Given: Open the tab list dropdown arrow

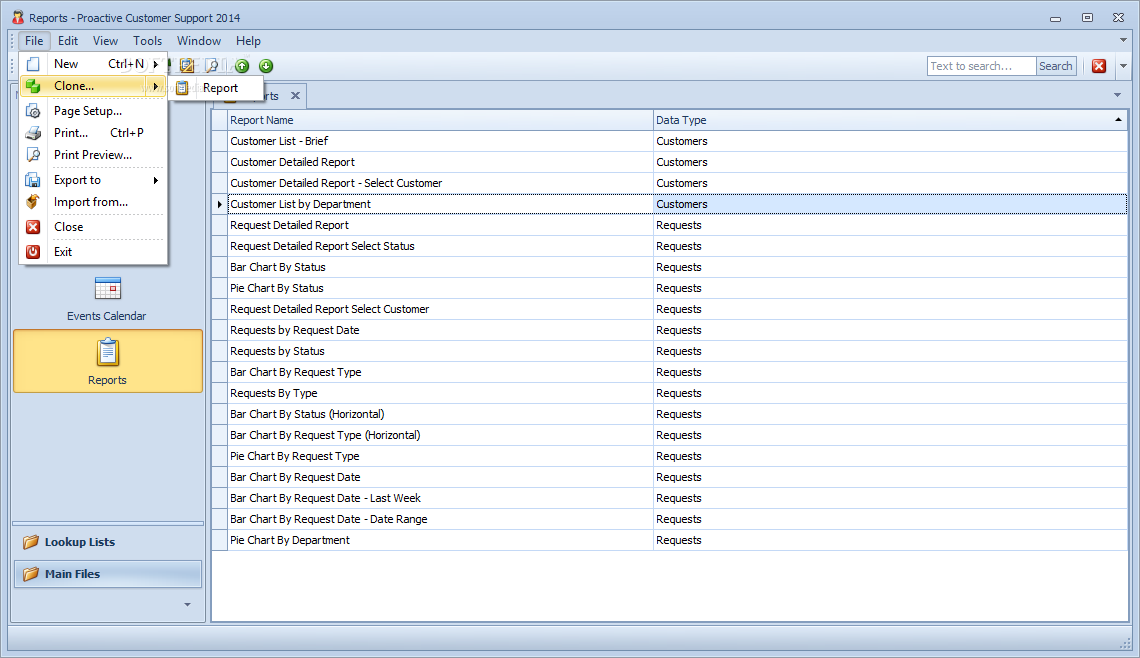Looking at the screenshot, I should (x=1117, y=95).
